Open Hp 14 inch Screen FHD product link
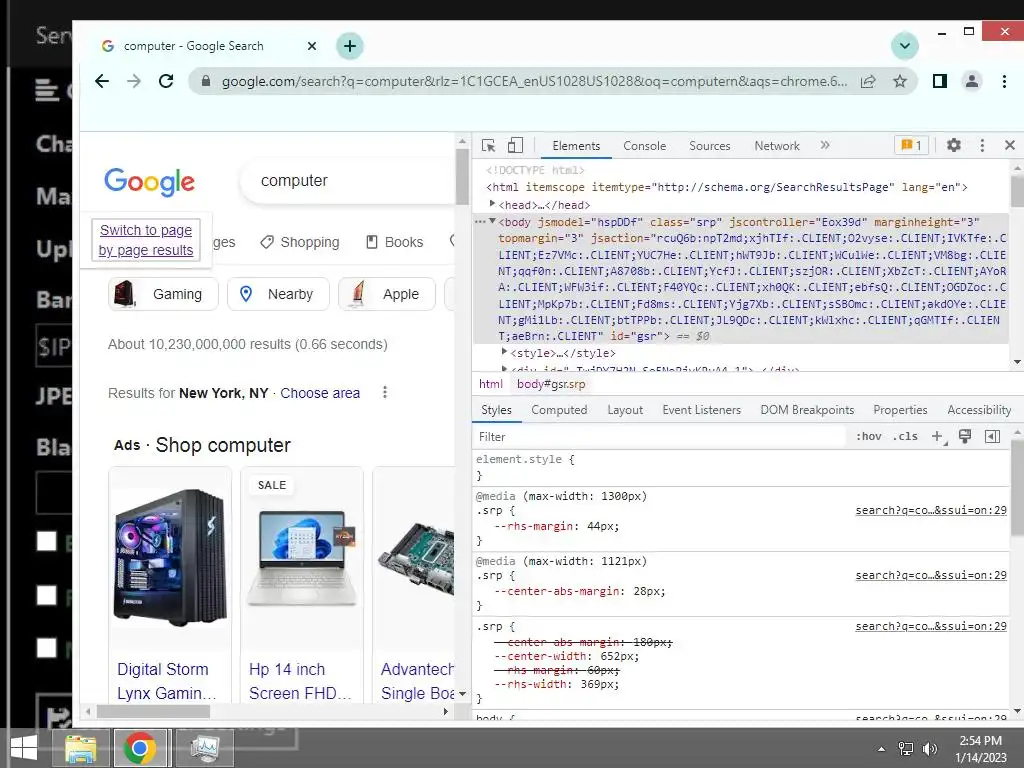Screen dimensions: 1024x768 click(300, 681)
